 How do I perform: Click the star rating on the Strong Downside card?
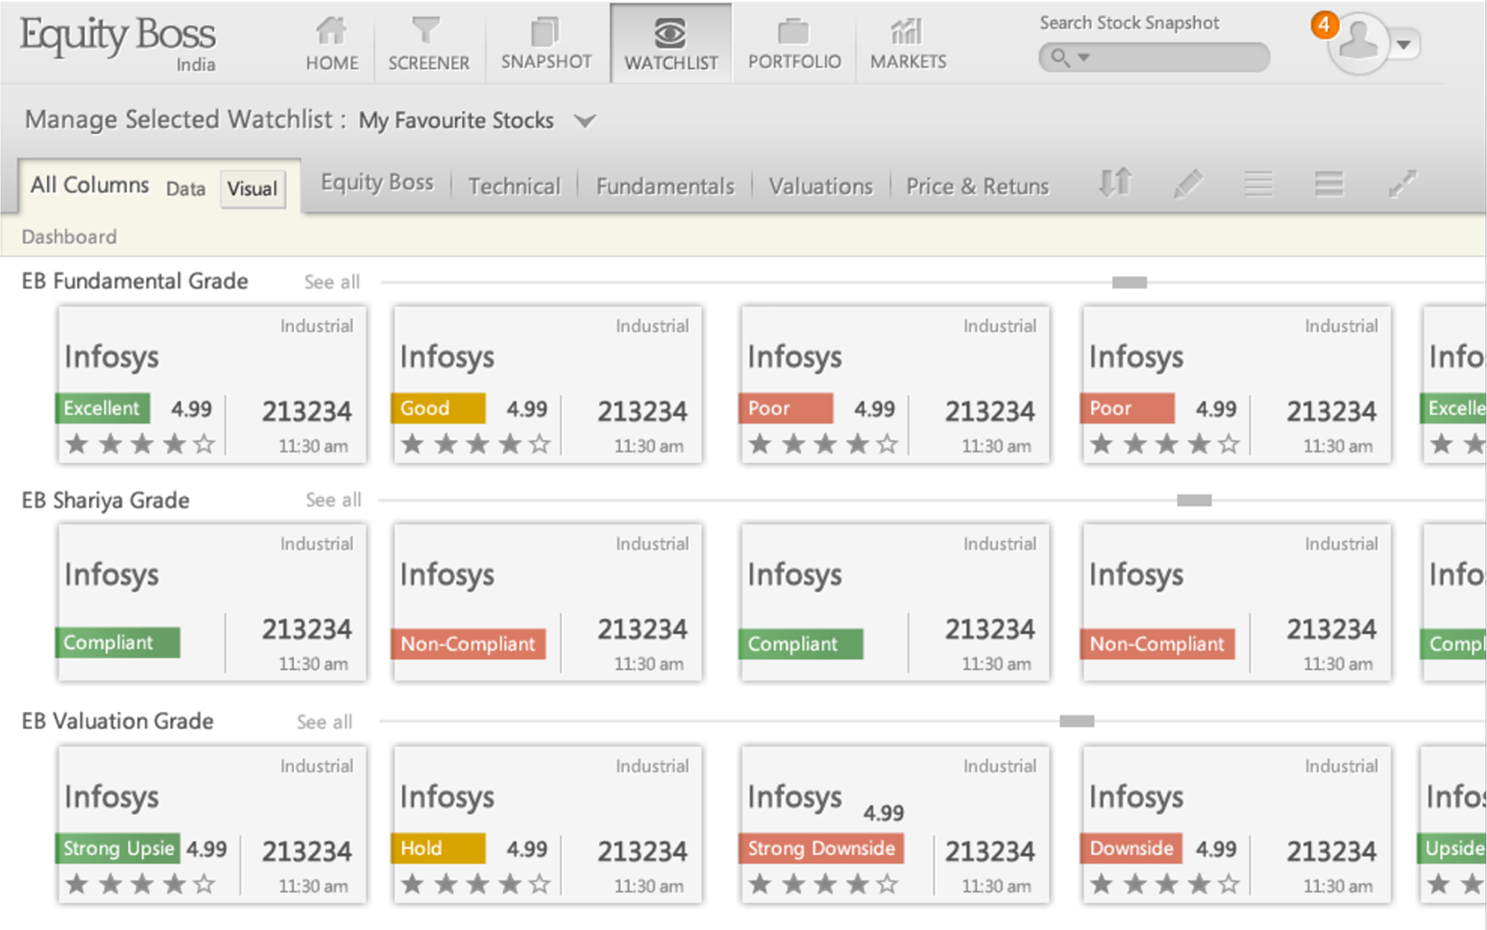(x=824, y=884)
